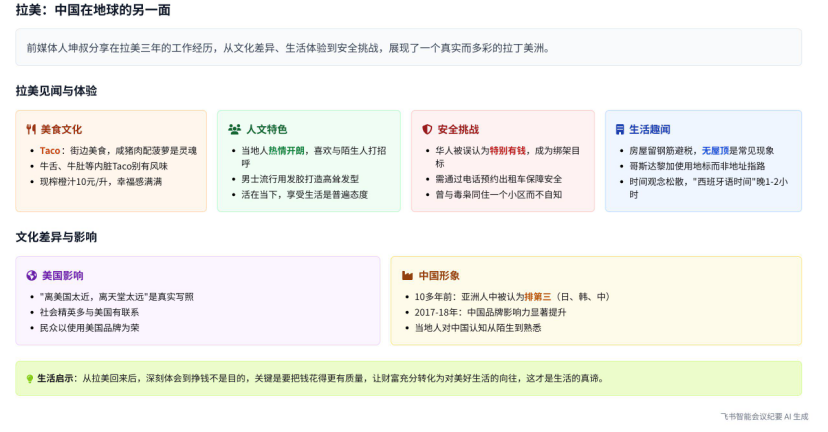The image size is (828, 432).
Task: Click the page title 拉美：中国在地球的另一面
Action: pos(93,10)
